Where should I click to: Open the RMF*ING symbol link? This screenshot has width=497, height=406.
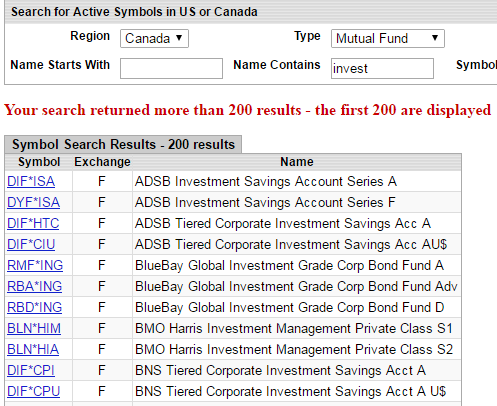tap(35, 266)
